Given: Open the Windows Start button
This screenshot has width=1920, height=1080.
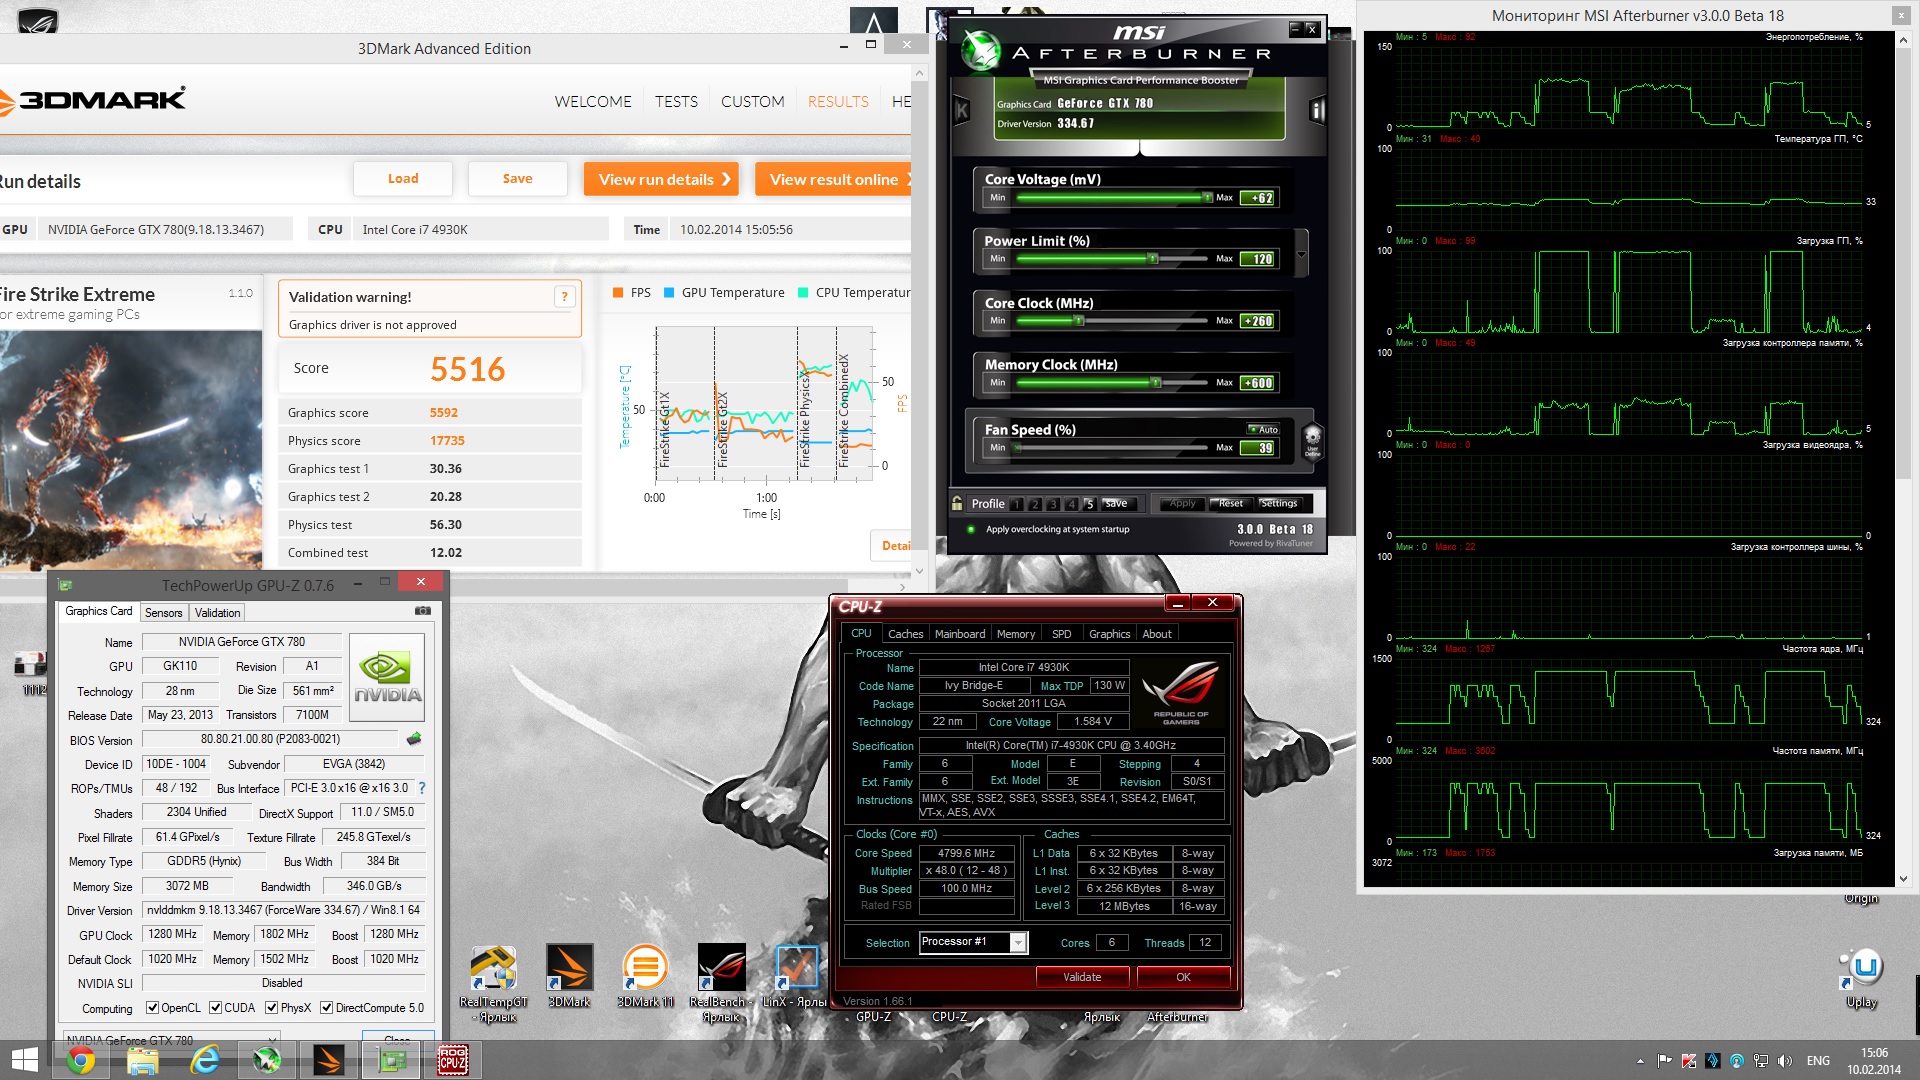Looking at the screenshot, I should (24, 1060).
